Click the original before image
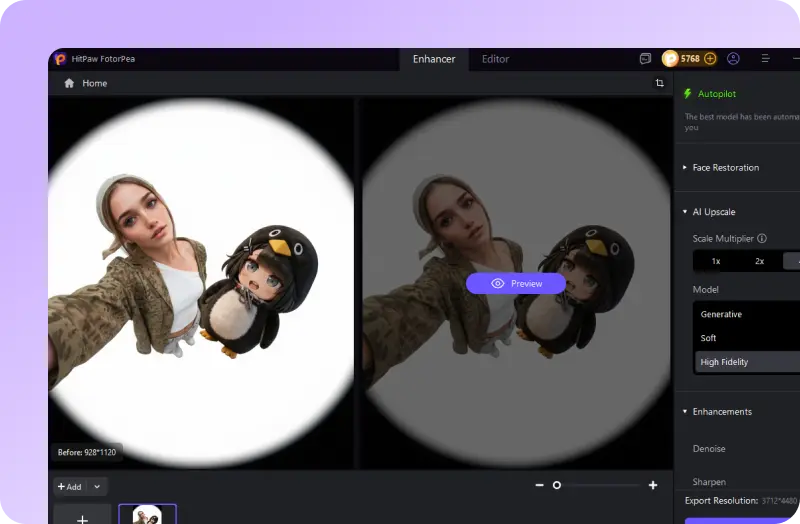Image resolution: width=800 pixels, height=524 pixels. (201, 282)
